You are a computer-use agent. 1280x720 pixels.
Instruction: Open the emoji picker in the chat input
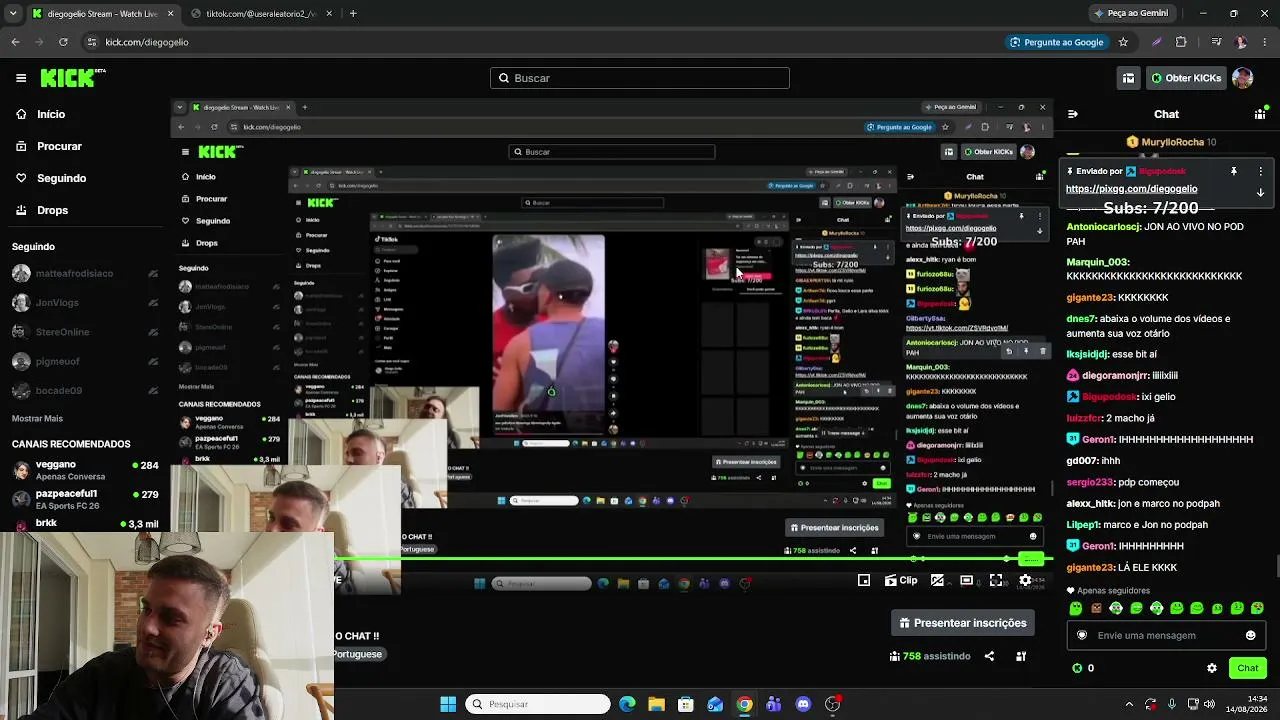point(1250,635)
